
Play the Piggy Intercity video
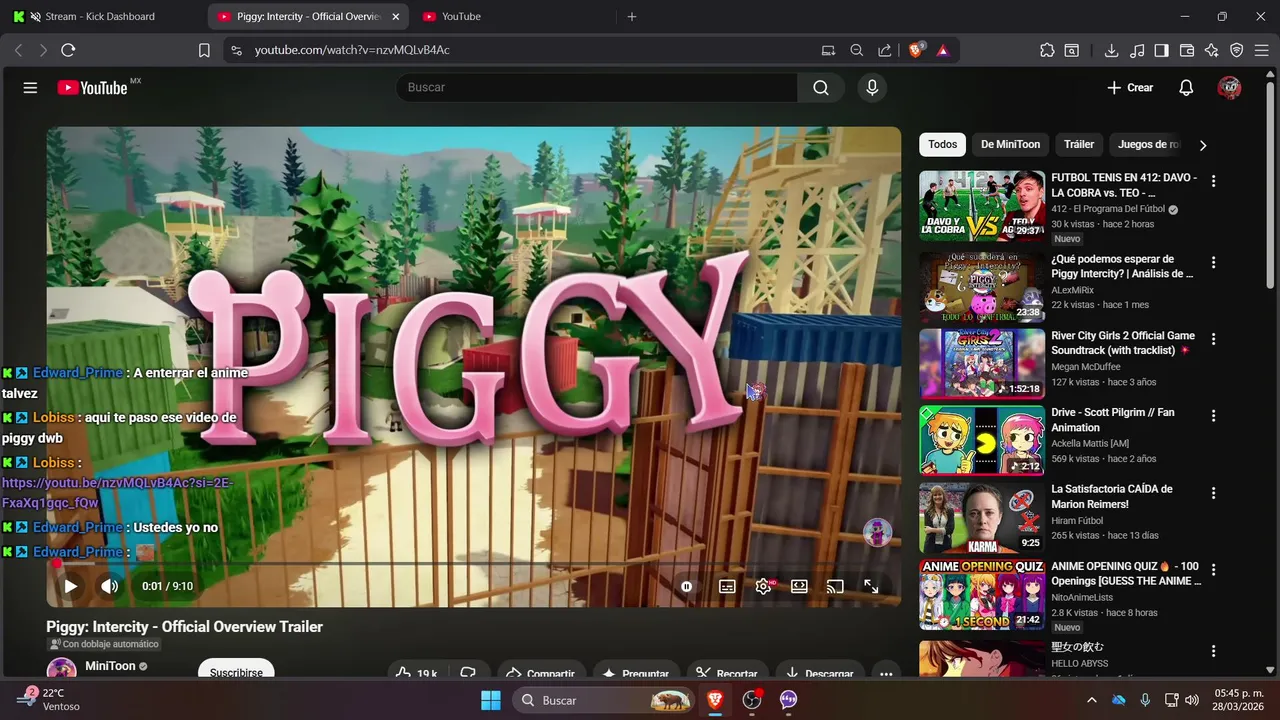click(70, 587)
